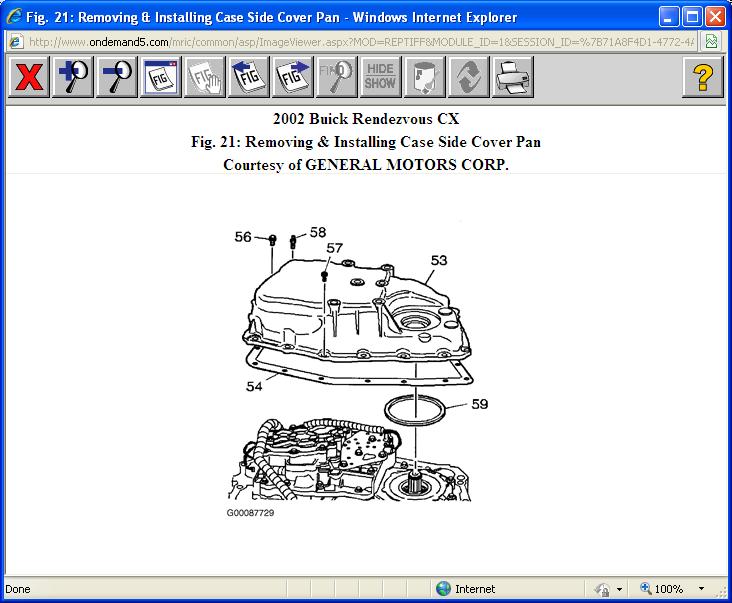
Task: Open the security settings dropdown in status bar
Action: 619,589
